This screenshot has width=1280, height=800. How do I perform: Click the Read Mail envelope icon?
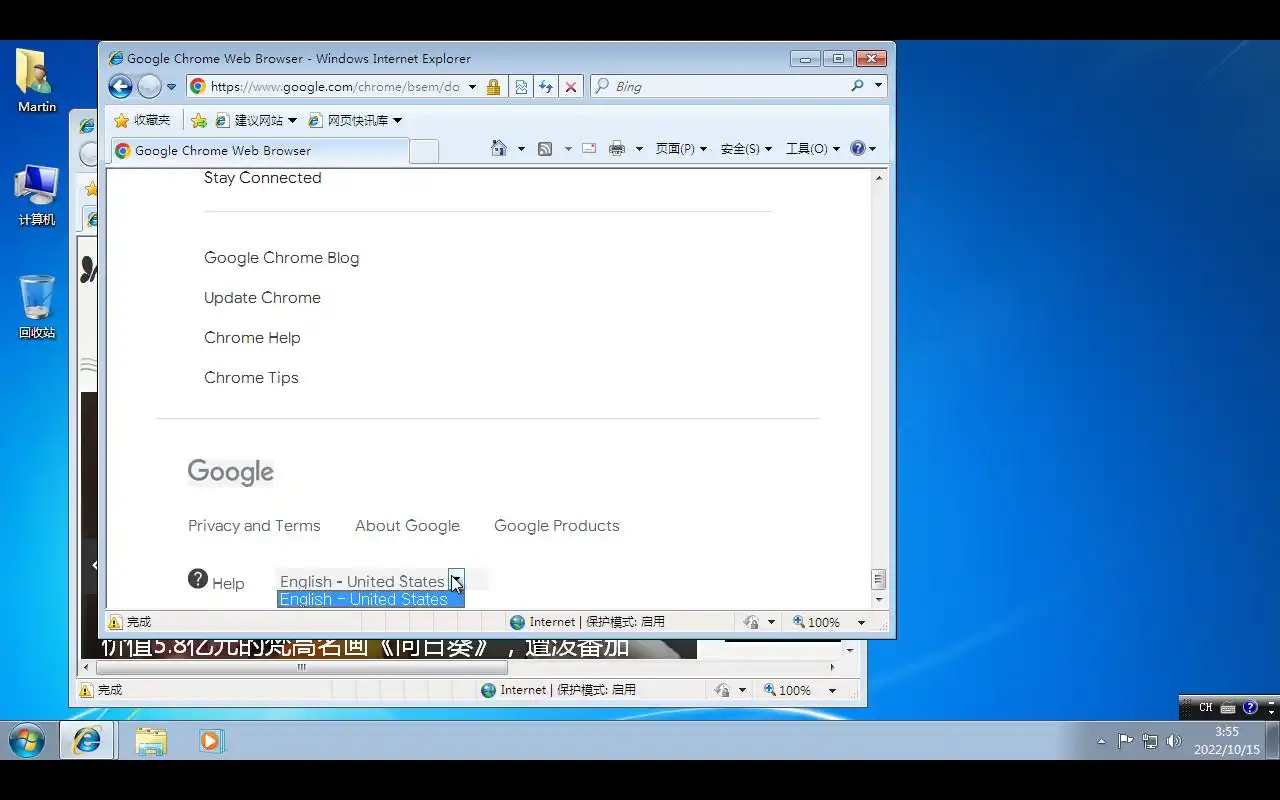click(589, 149)
